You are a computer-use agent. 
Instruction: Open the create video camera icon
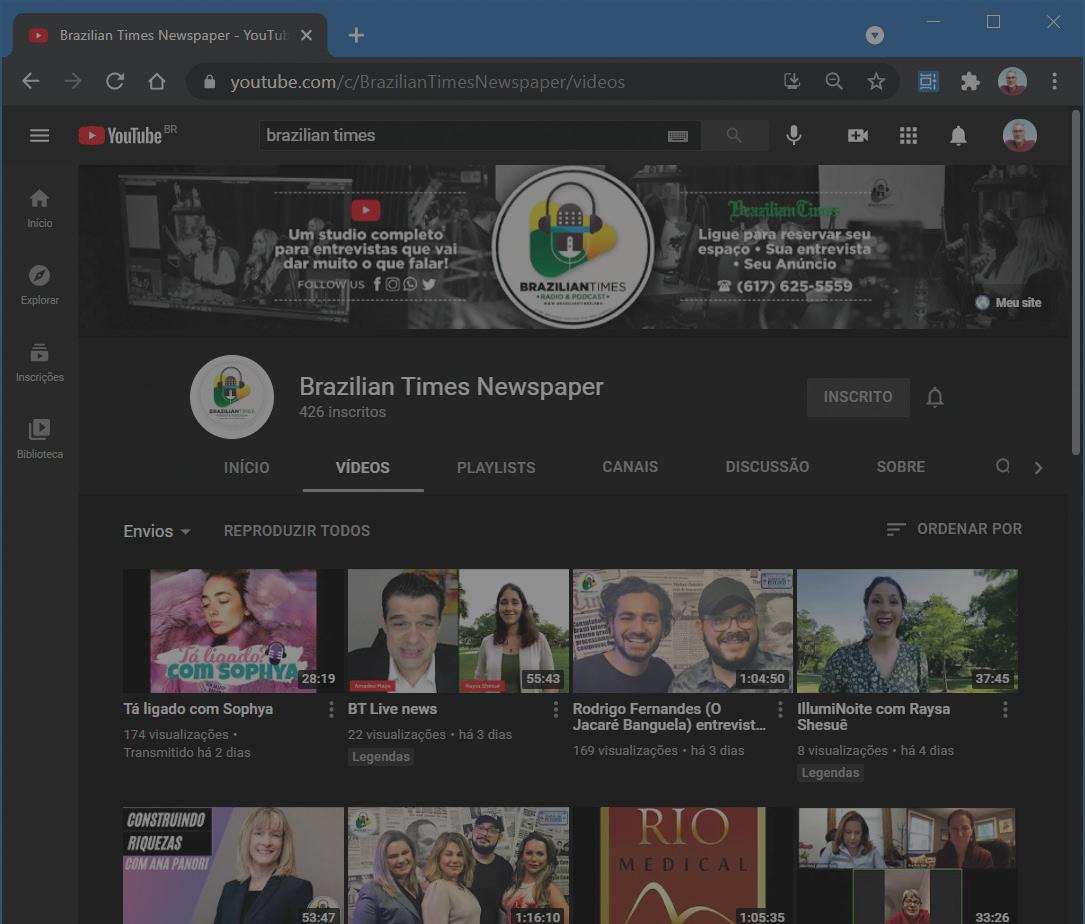pyautogui.click(x=857, y=135)
